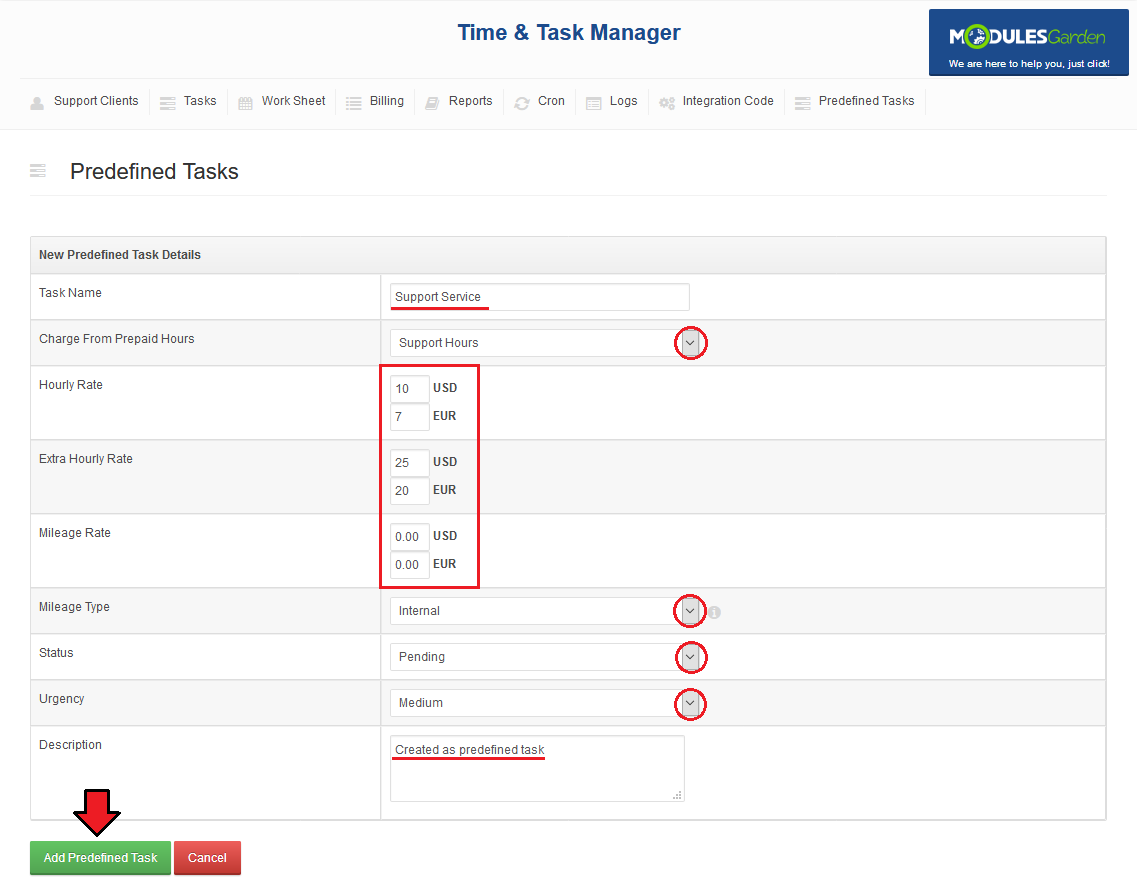Click the ModulesGarden logo banner
1137x890 pixels.
(x=1028, y=42)
